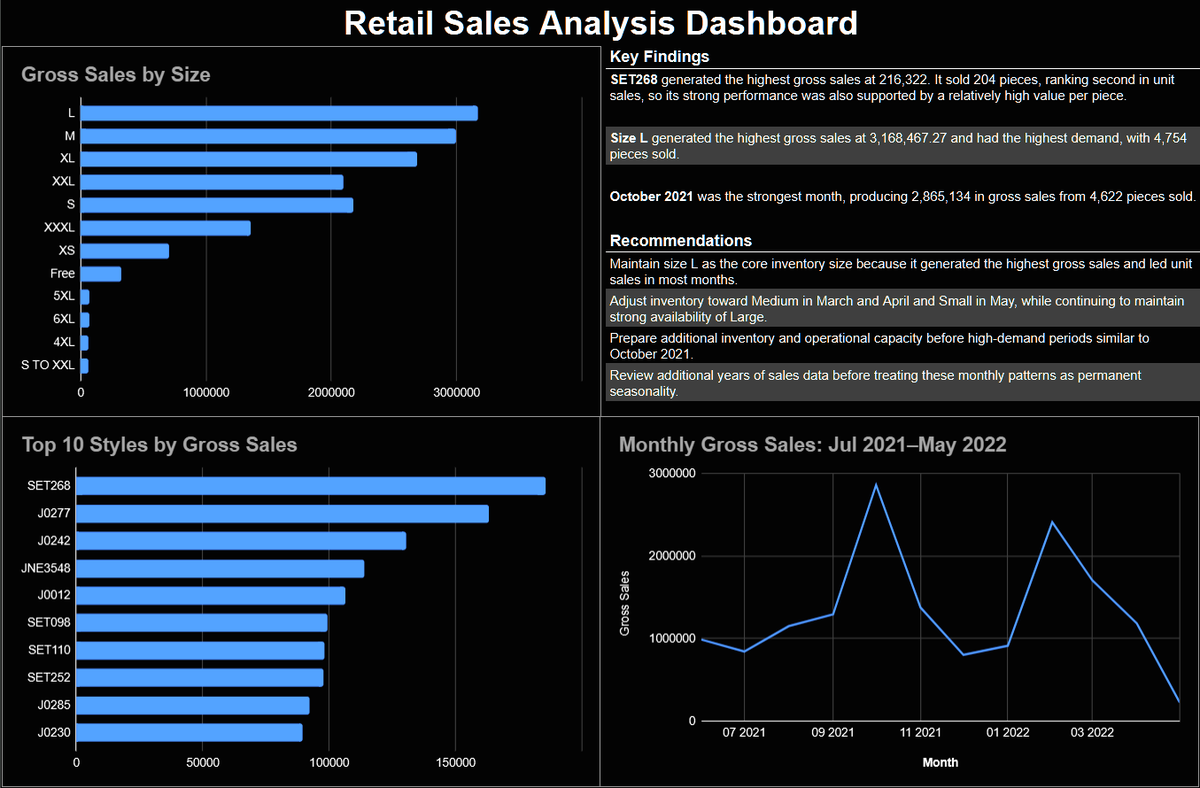The image size is (1200, 788).
Task: Click the SET252 style bar
Action: (x=200, y=678)
